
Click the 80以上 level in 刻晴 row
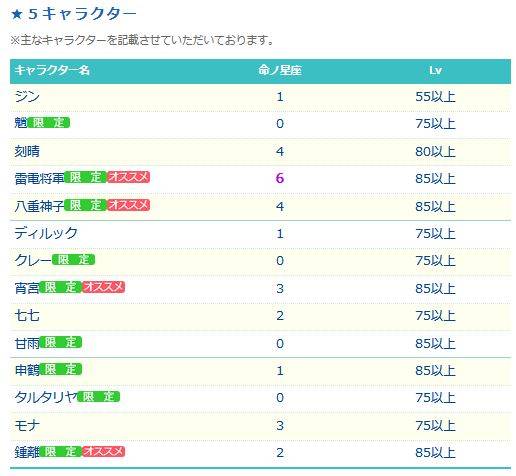pyautogui.click(x=435, y=152)
